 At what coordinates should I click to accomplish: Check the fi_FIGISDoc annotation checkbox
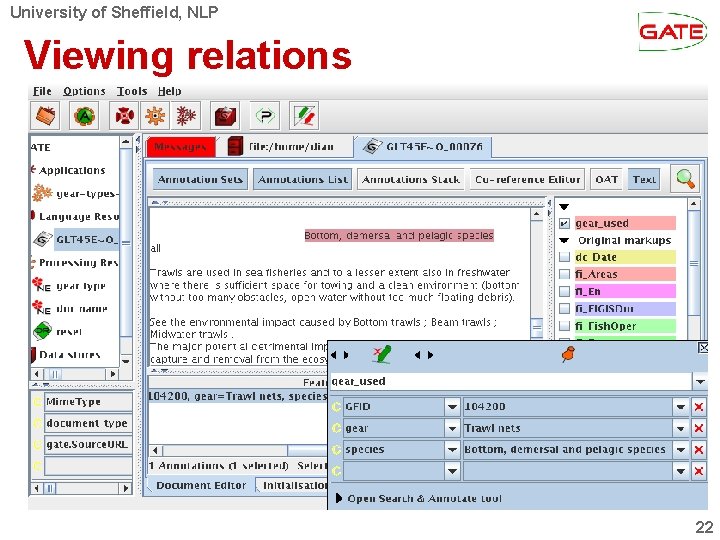pyautogui.click(x=564, y=309)
